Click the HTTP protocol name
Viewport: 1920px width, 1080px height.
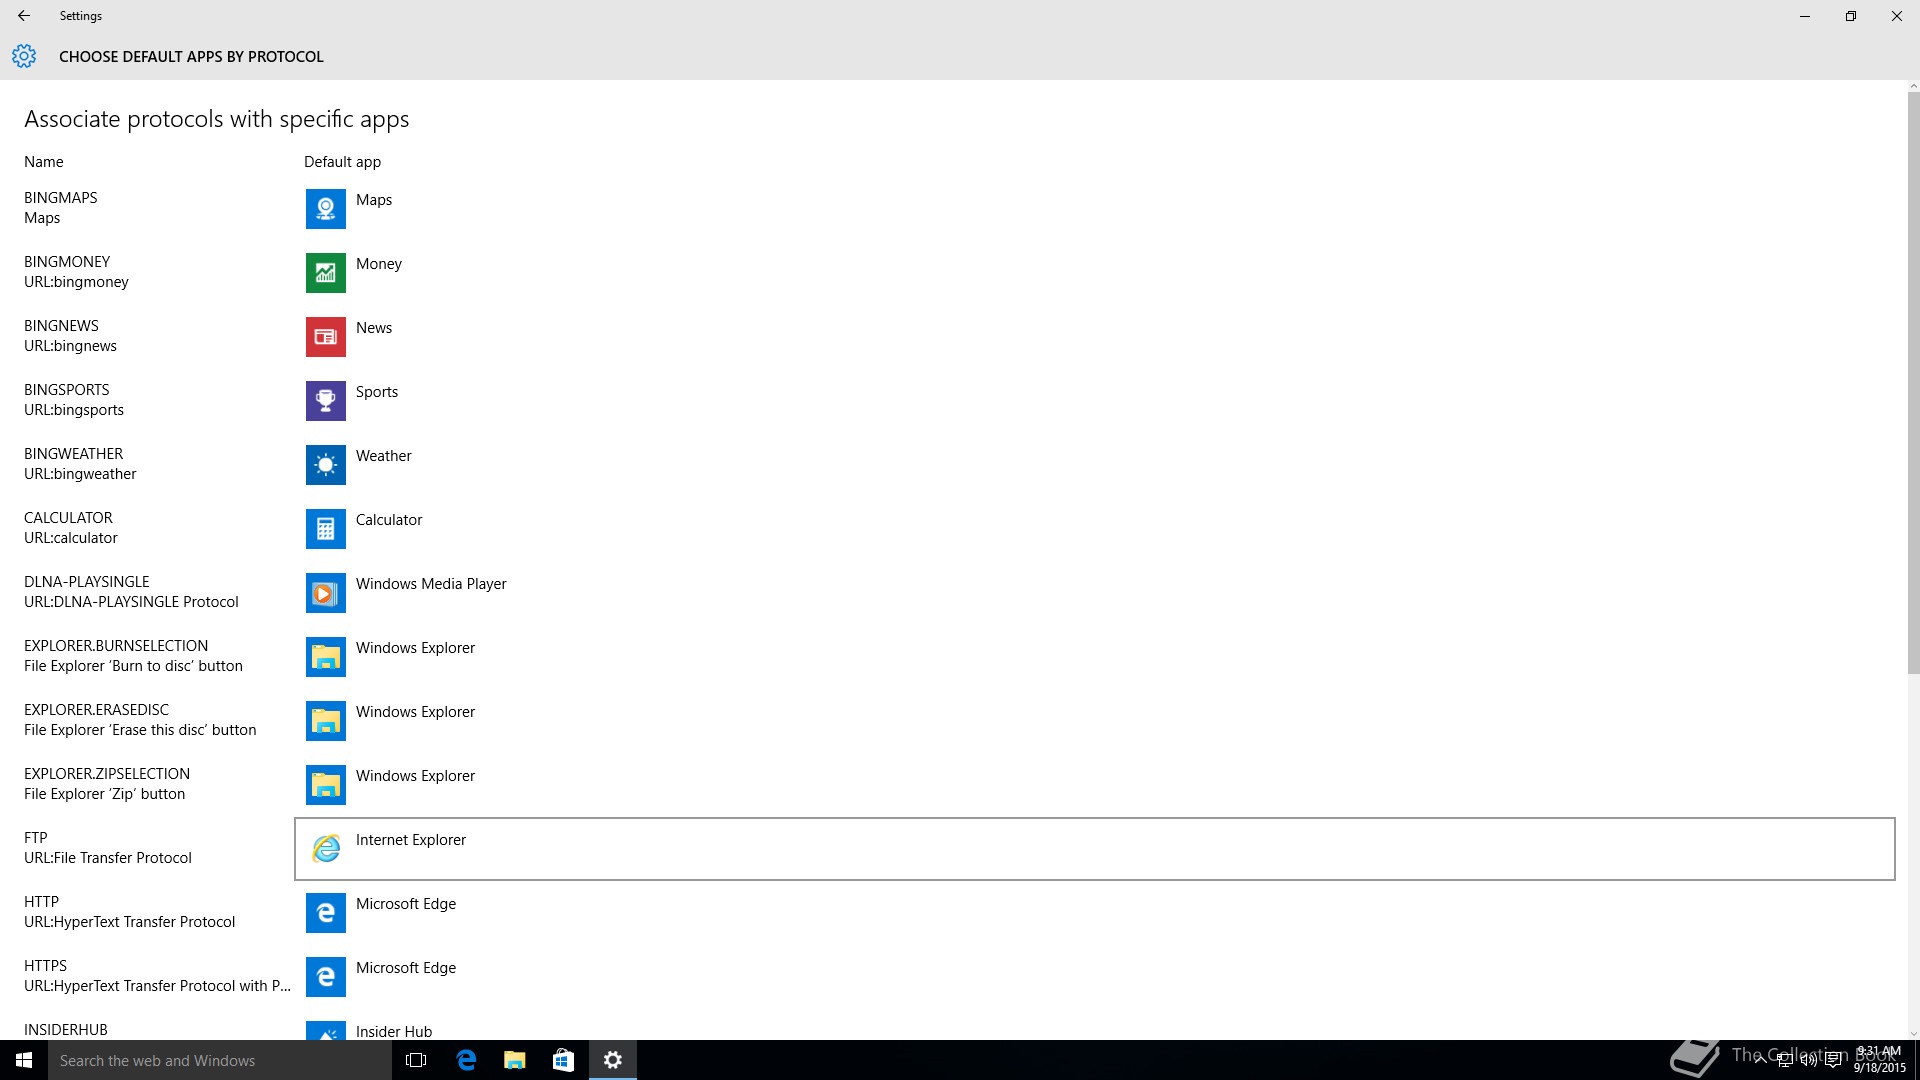tap(41, 902)
